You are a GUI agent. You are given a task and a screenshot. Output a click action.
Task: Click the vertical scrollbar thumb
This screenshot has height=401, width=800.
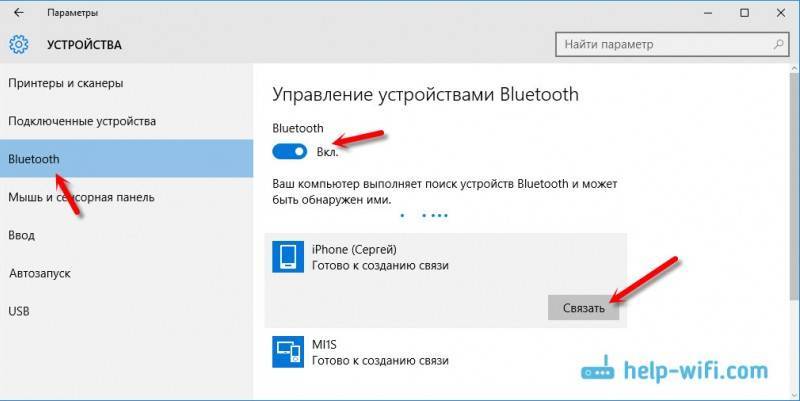click(x=794, y=186)
